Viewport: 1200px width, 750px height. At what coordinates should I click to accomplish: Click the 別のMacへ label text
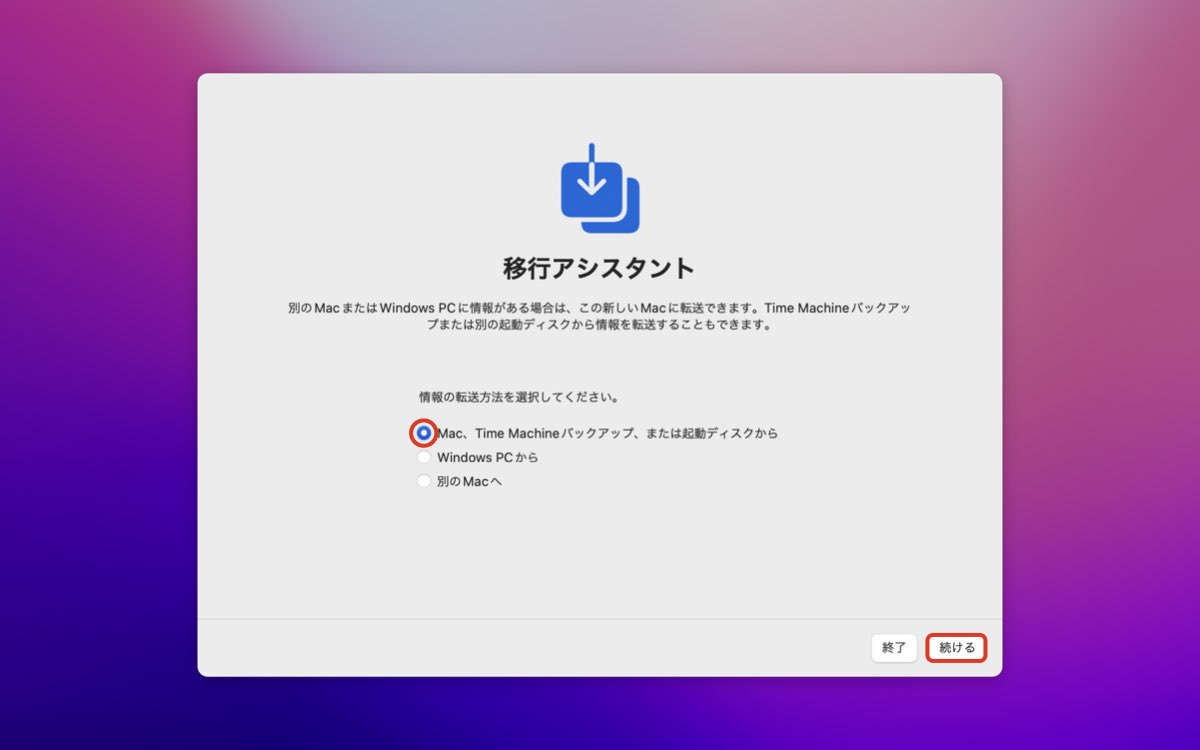(x=470, y=481)
